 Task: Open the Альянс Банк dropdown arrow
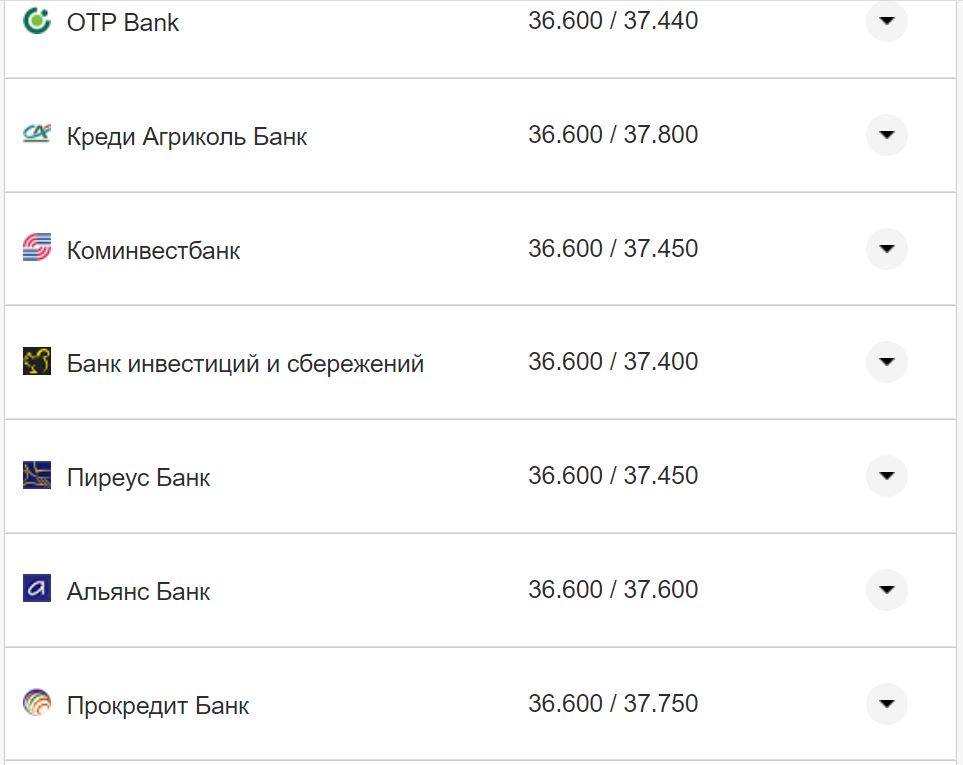point(886,590)
